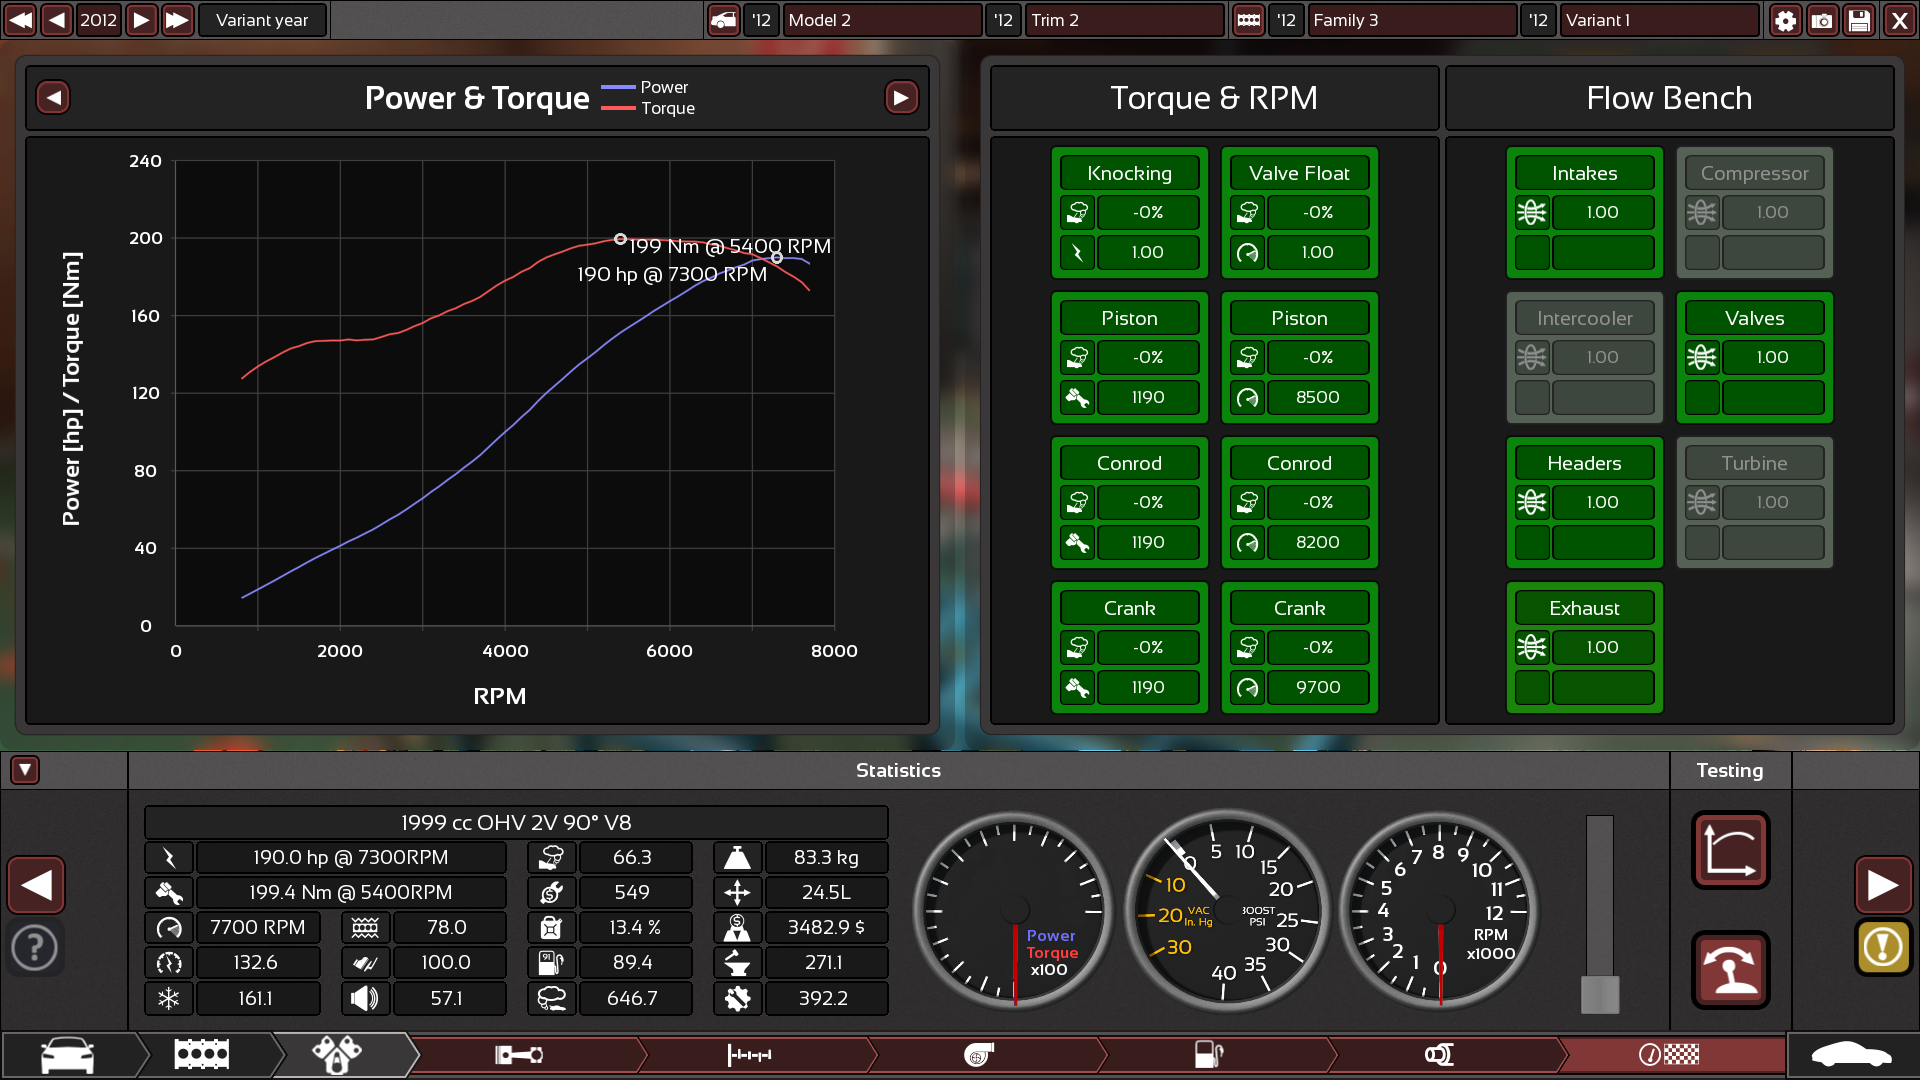This screenshot has height=1080, width=1920.
Task: Click the Power Torque x100 gauge
Action: 1014,910
